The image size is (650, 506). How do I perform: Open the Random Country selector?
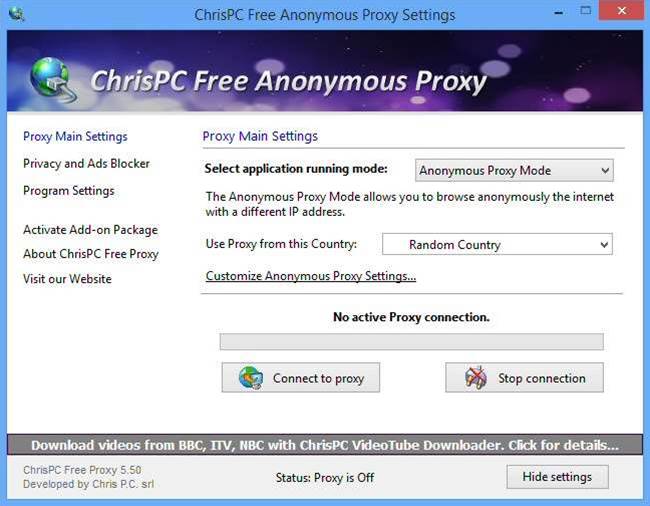(x=497, y=244)
